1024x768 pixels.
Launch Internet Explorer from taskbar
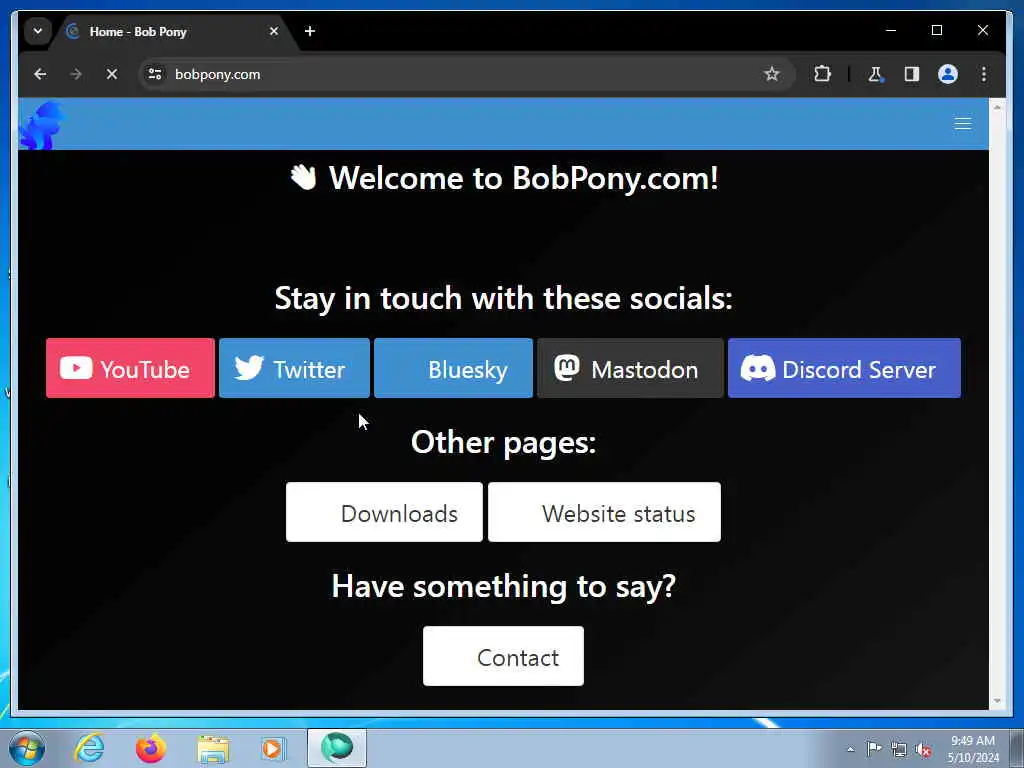click(x=89, y=748)
